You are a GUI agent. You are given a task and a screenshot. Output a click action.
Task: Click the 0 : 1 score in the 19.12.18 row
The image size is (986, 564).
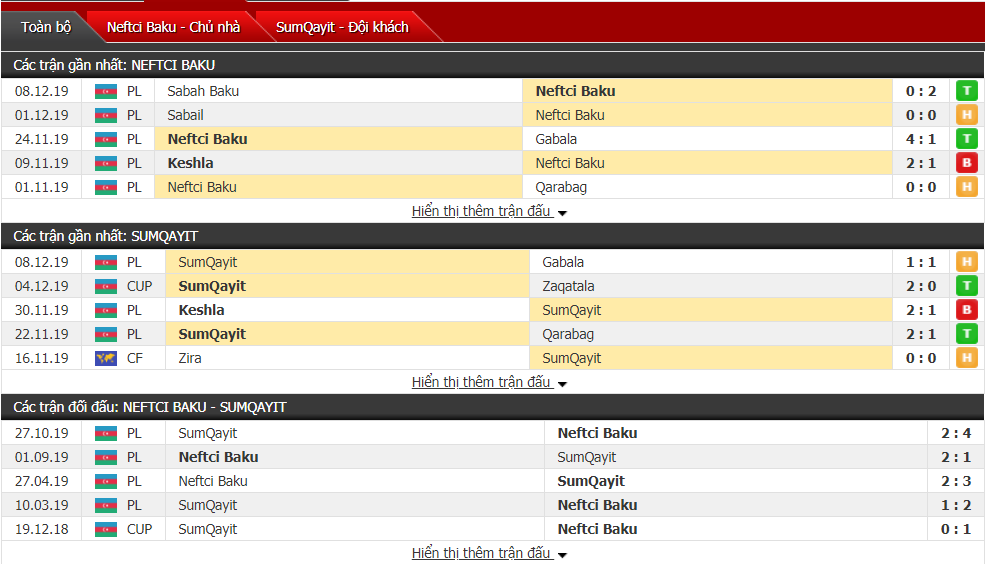point(956,529)
